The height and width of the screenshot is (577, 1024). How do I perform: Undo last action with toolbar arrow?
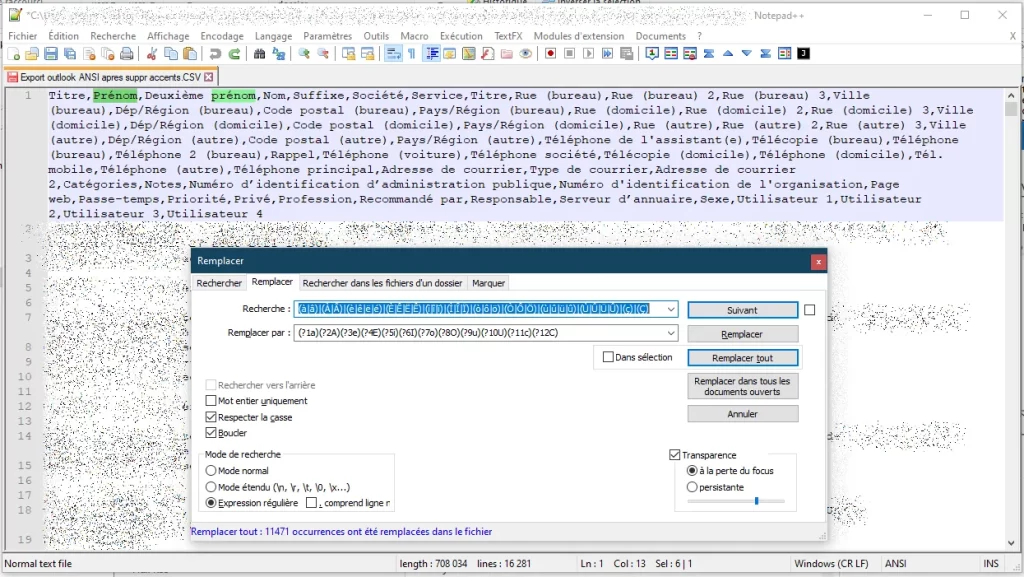pos(215,54)
